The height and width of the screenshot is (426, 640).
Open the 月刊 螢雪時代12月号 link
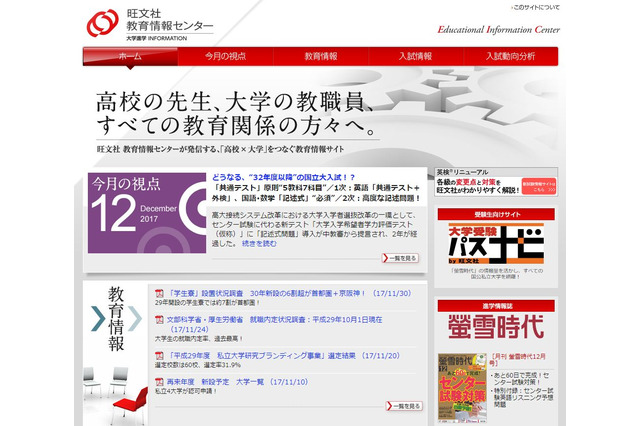pyautogui.click(x=518, y=359)
